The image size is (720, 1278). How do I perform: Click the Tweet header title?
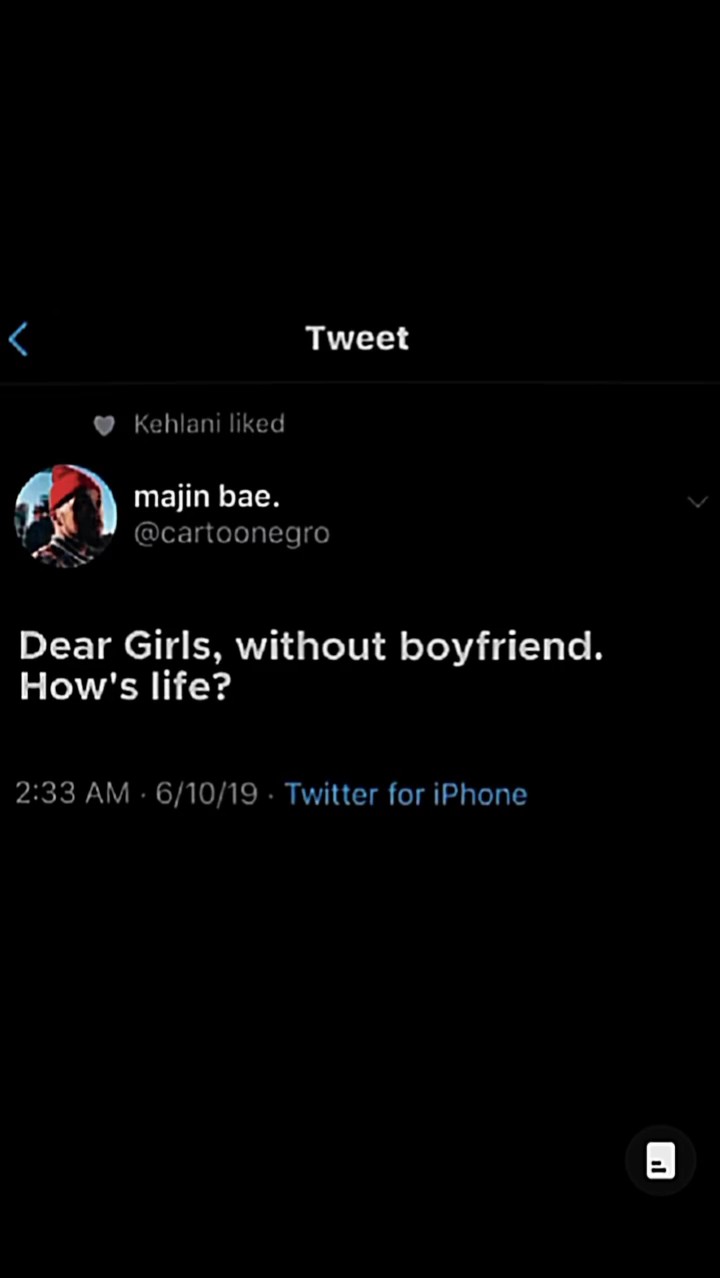pos(358,338)
